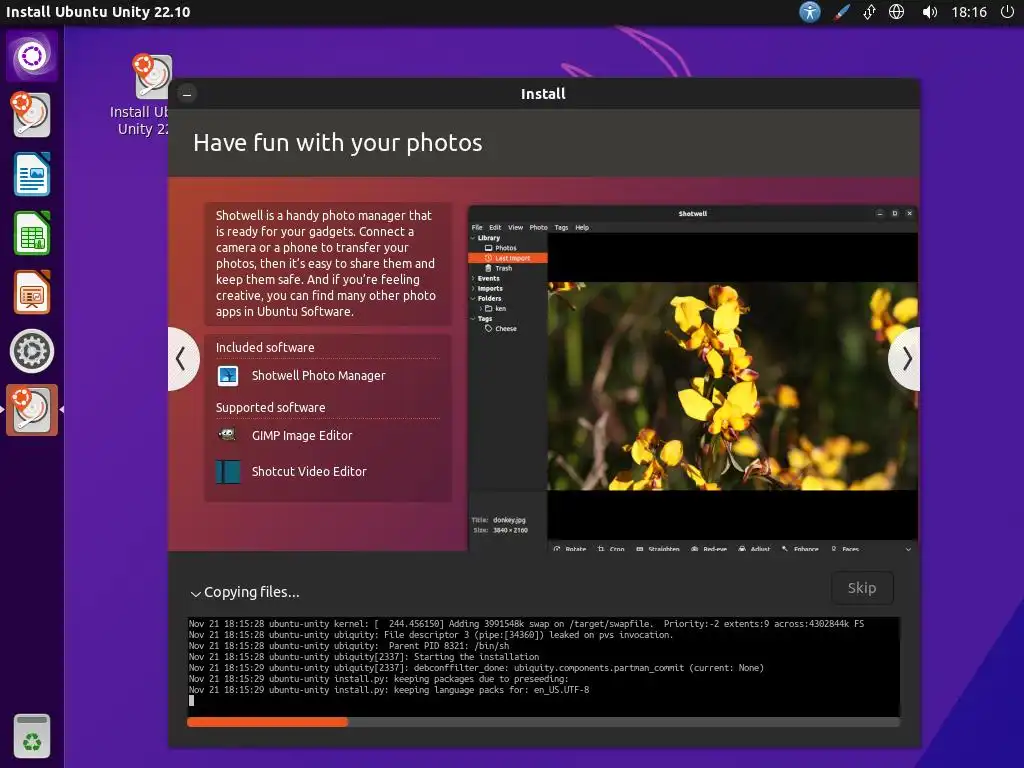Screen dimensions: 1024x768
Task: Click the Supported software heading
Action: [x=270, y=408]
